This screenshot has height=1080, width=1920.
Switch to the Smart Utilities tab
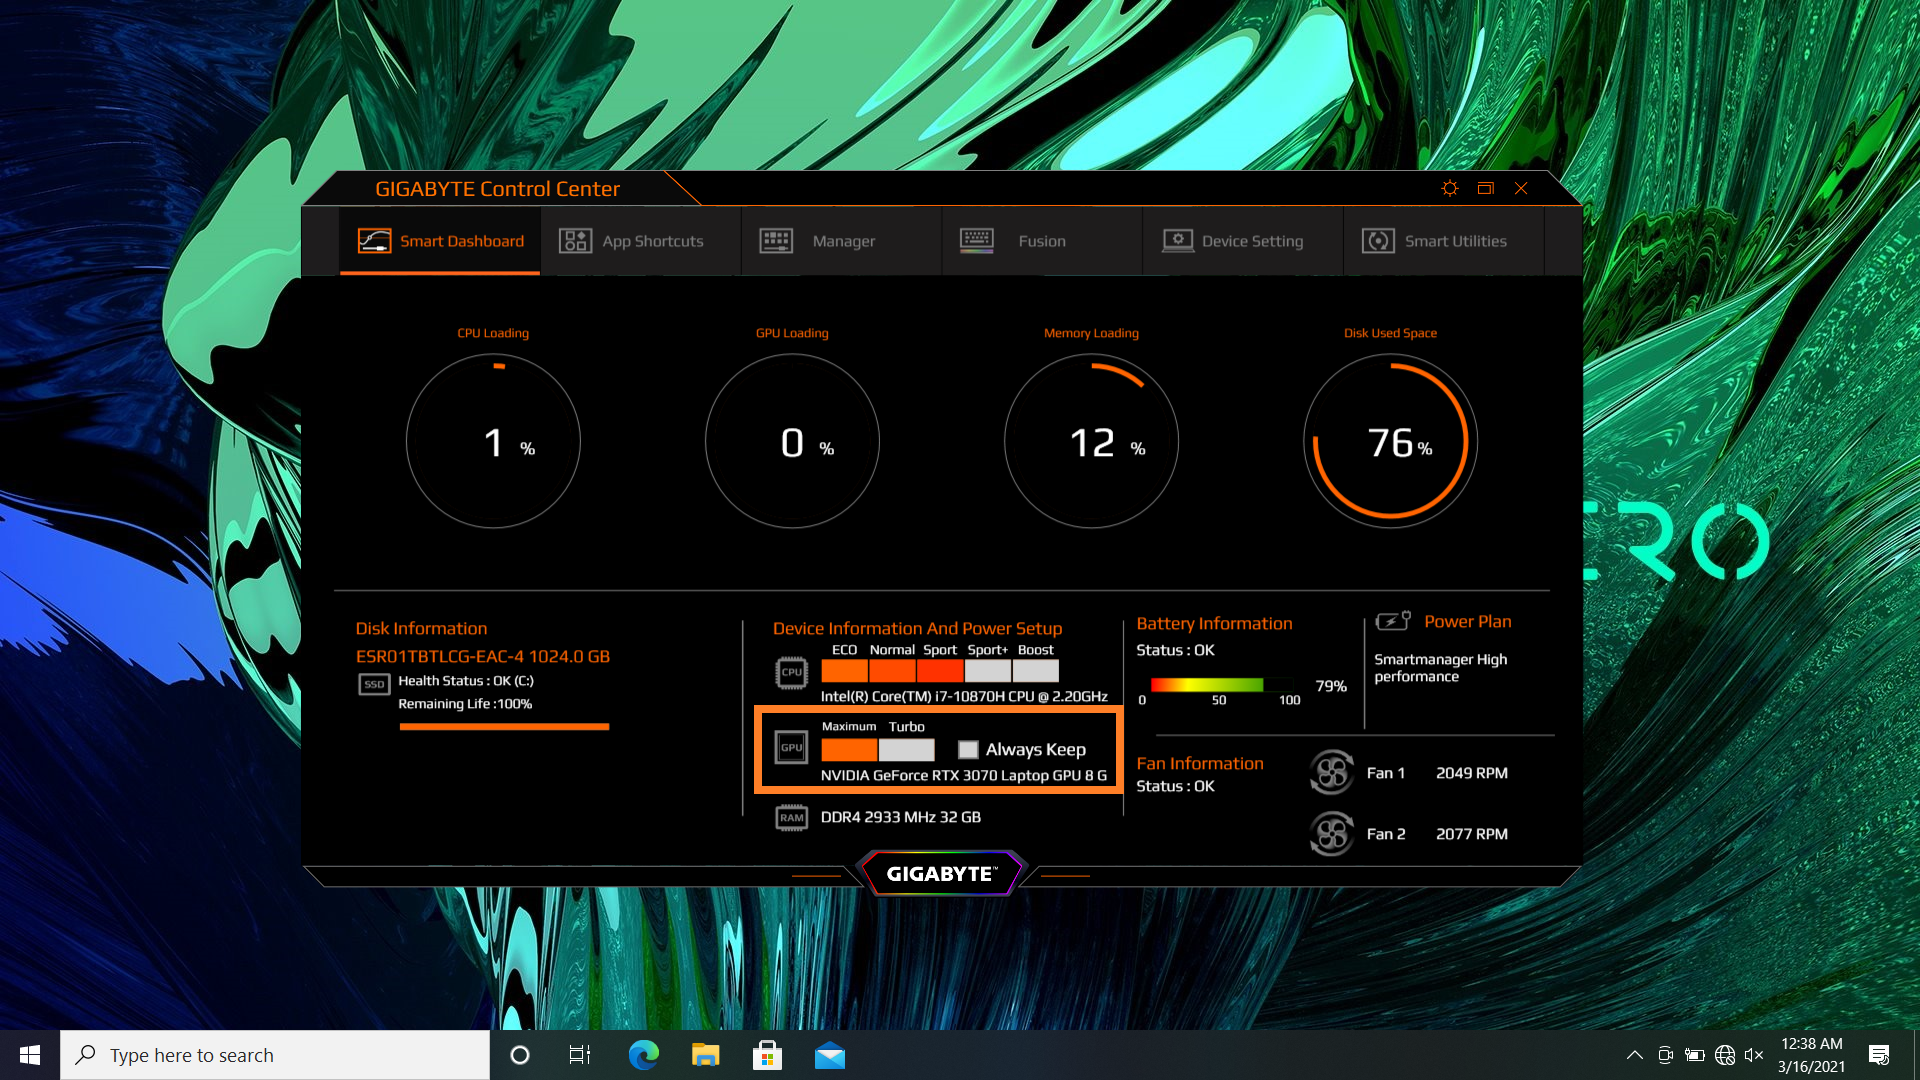click(x=1443, y=241)
